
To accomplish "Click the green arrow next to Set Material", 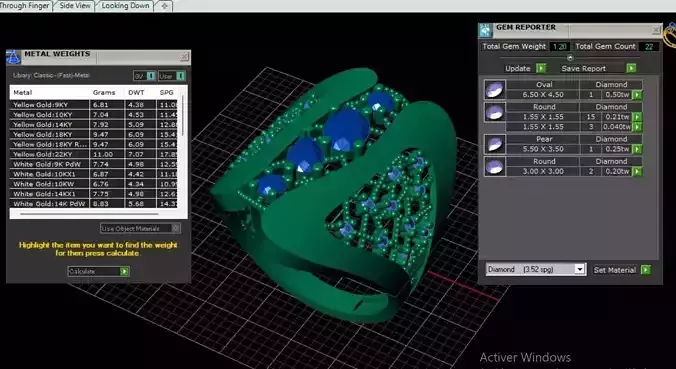I will click(645, 270).
